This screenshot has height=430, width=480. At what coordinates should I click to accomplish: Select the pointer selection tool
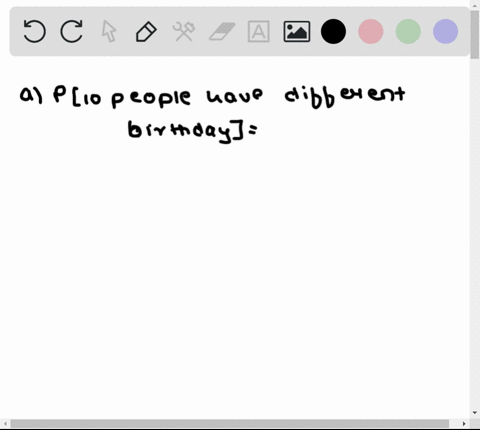(109, 31)
